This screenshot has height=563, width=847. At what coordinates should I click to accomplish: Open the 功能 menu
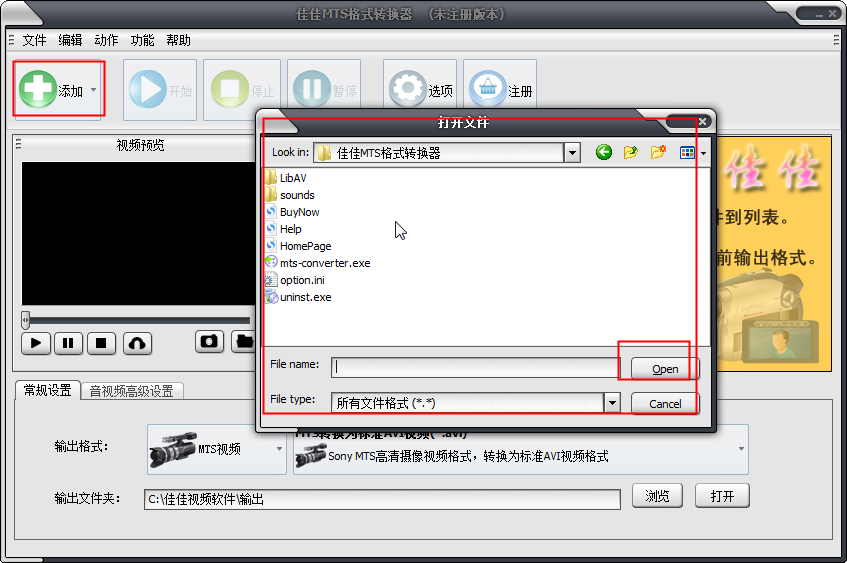point(142,41)
